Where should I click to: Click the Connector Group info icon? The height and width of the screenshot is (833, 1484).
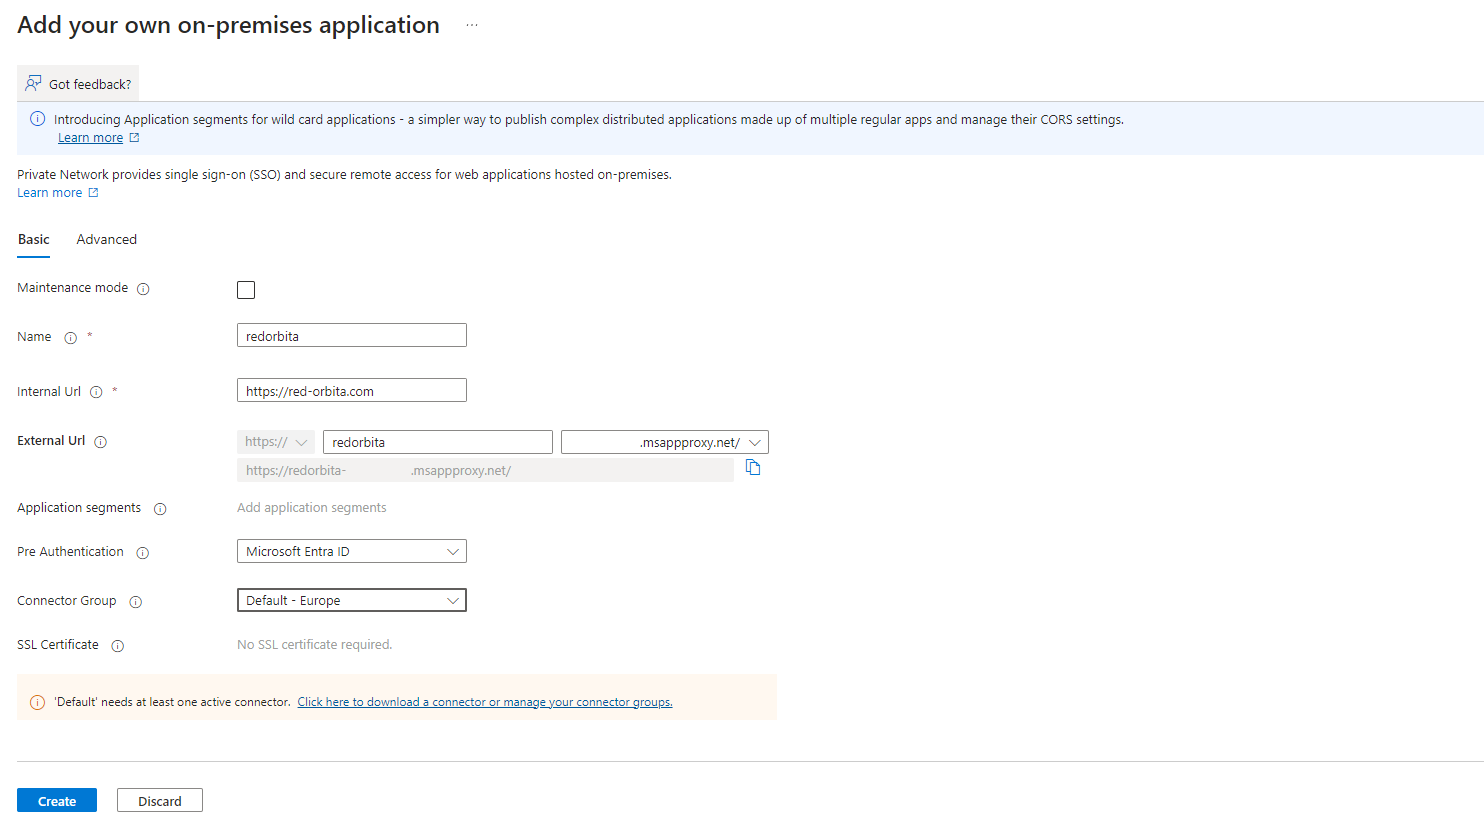(x=136, y=602)
